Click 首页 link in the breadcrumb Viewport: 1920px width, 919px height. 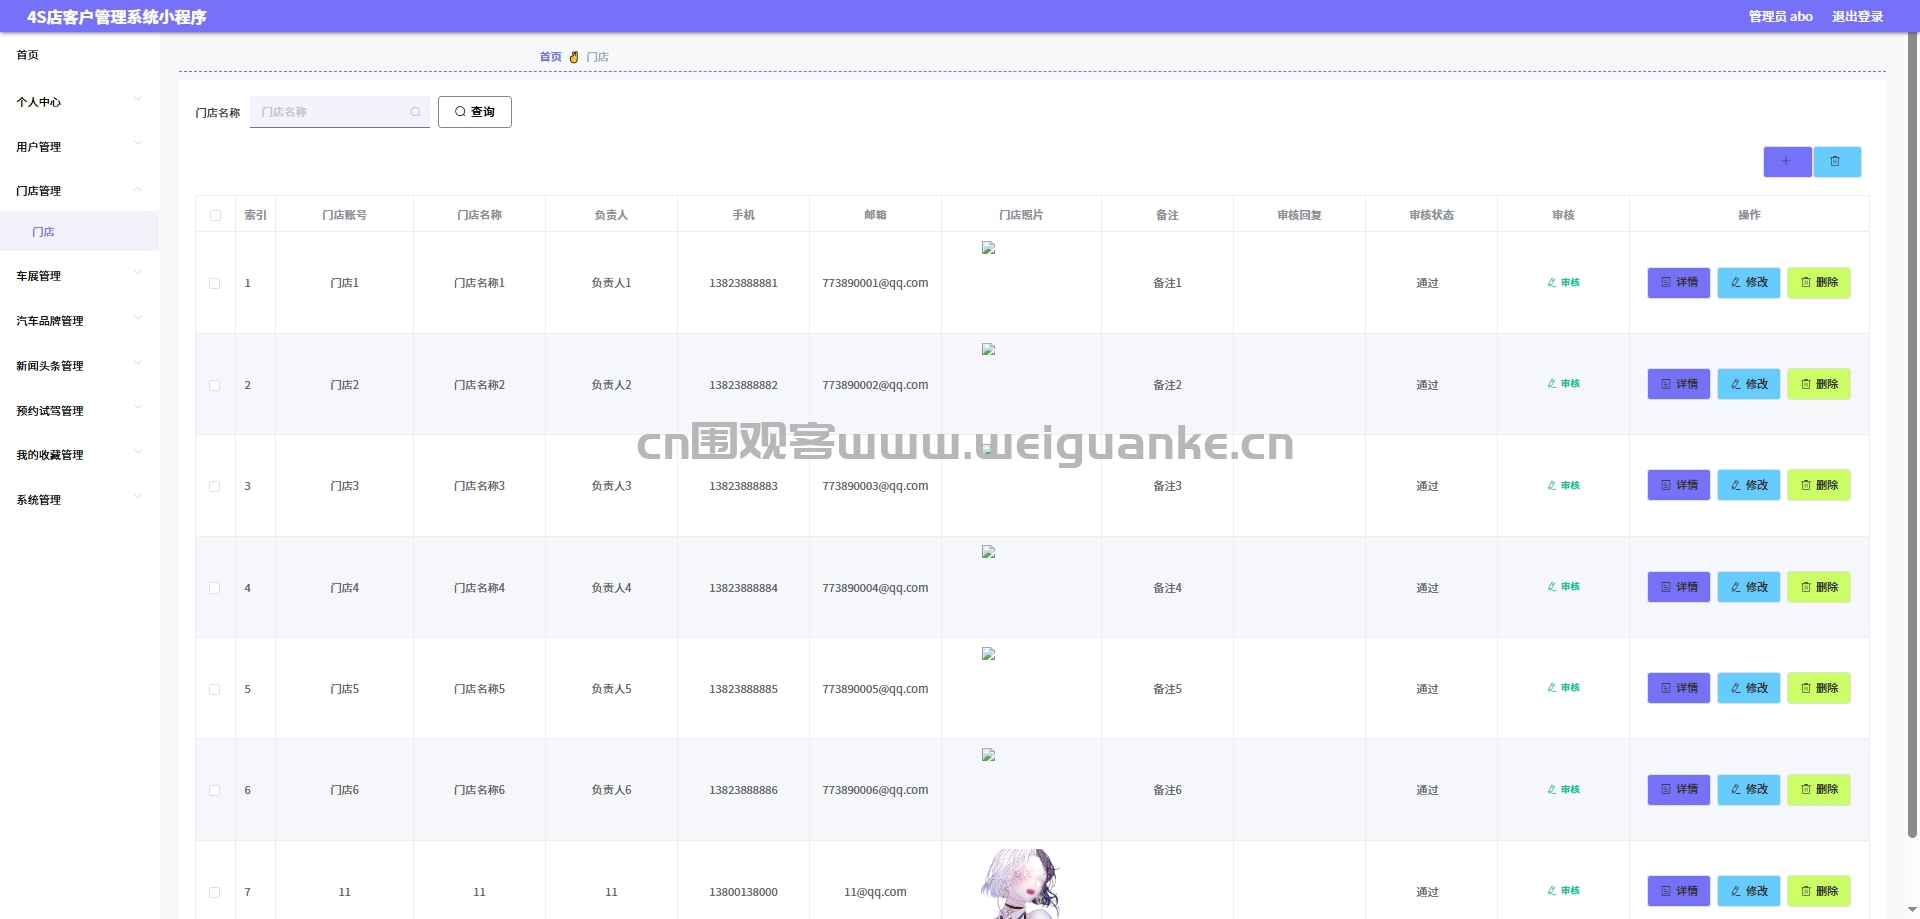(x=550, y=57)
